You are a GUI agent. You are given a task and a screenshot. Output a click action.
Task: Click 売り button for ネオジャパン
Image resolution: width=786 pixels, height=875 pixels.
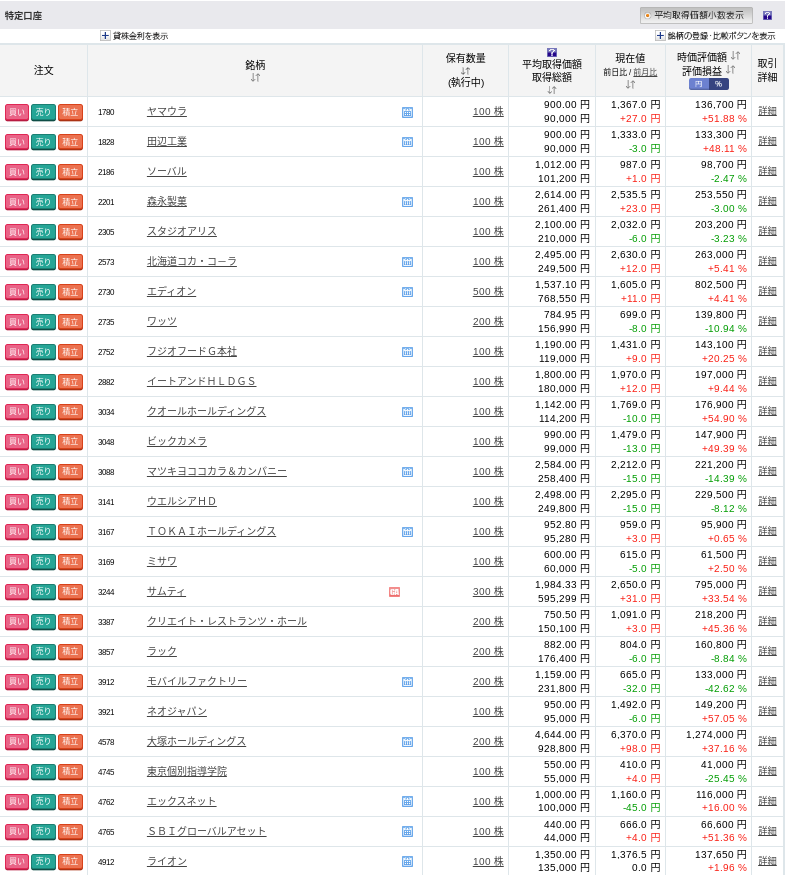click(44, 711)
